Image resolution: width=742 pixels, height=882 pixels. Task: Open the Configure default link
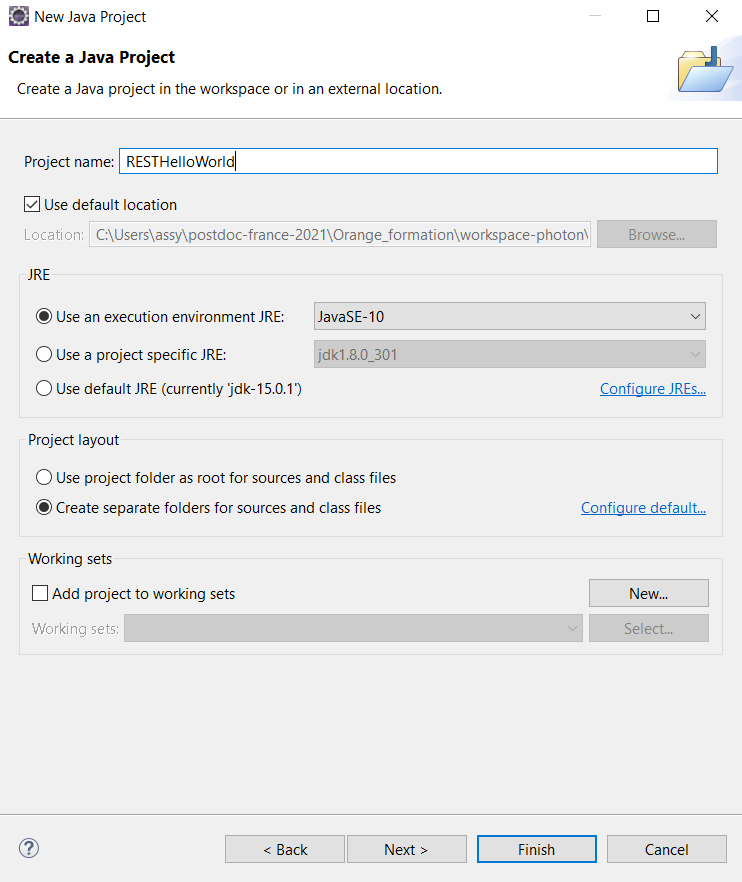[643, 508]
